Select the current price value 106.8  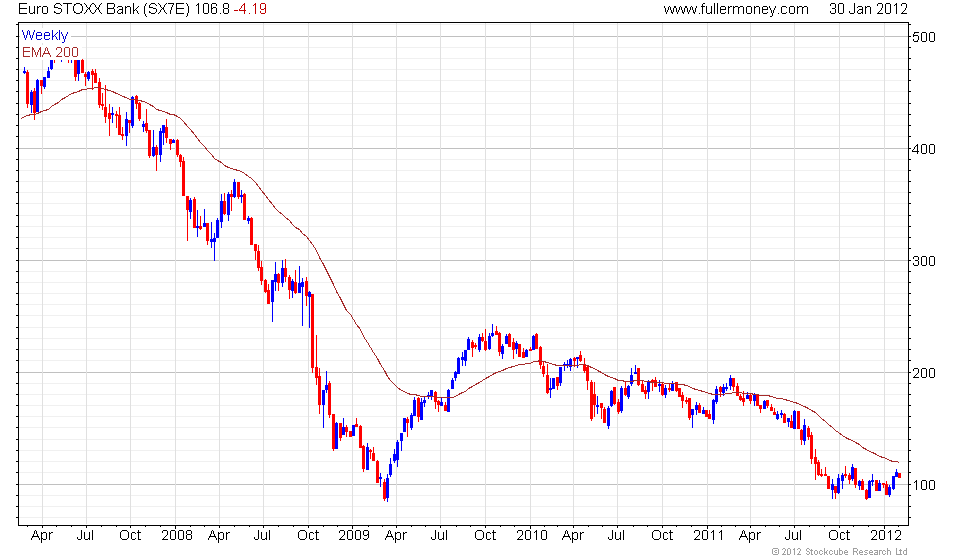pyautogui.click(x=212, y=9)
